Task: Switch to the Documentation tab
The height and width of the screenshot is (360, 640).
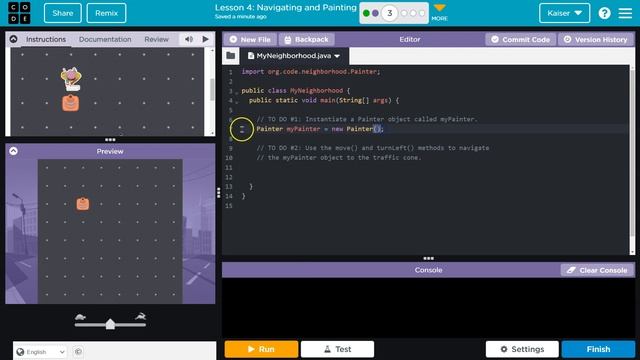Action: [105, 39]
